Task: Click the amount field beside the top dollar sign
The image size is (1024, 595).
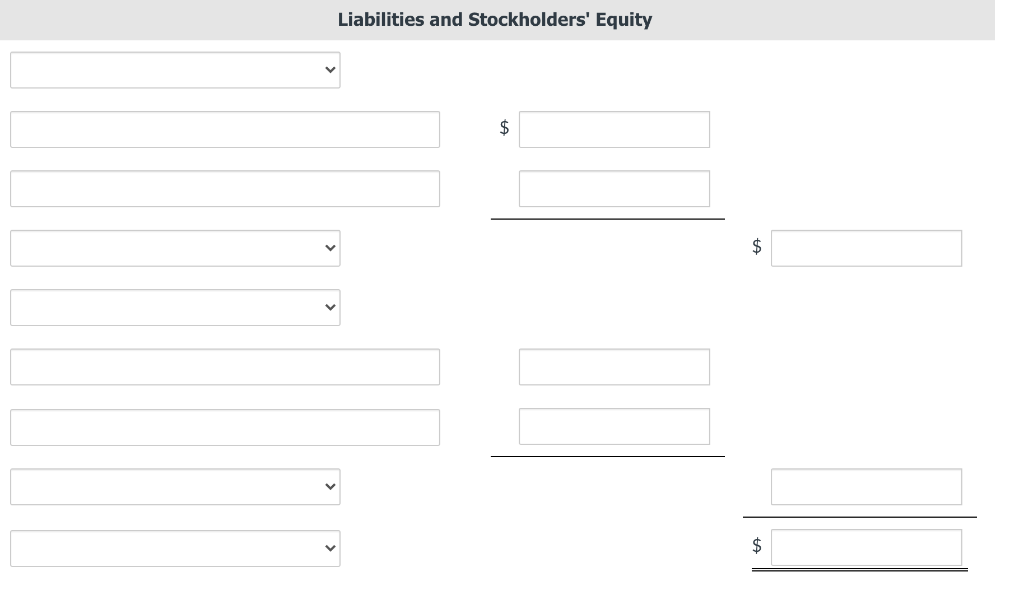Action: [x=614, y=129]
